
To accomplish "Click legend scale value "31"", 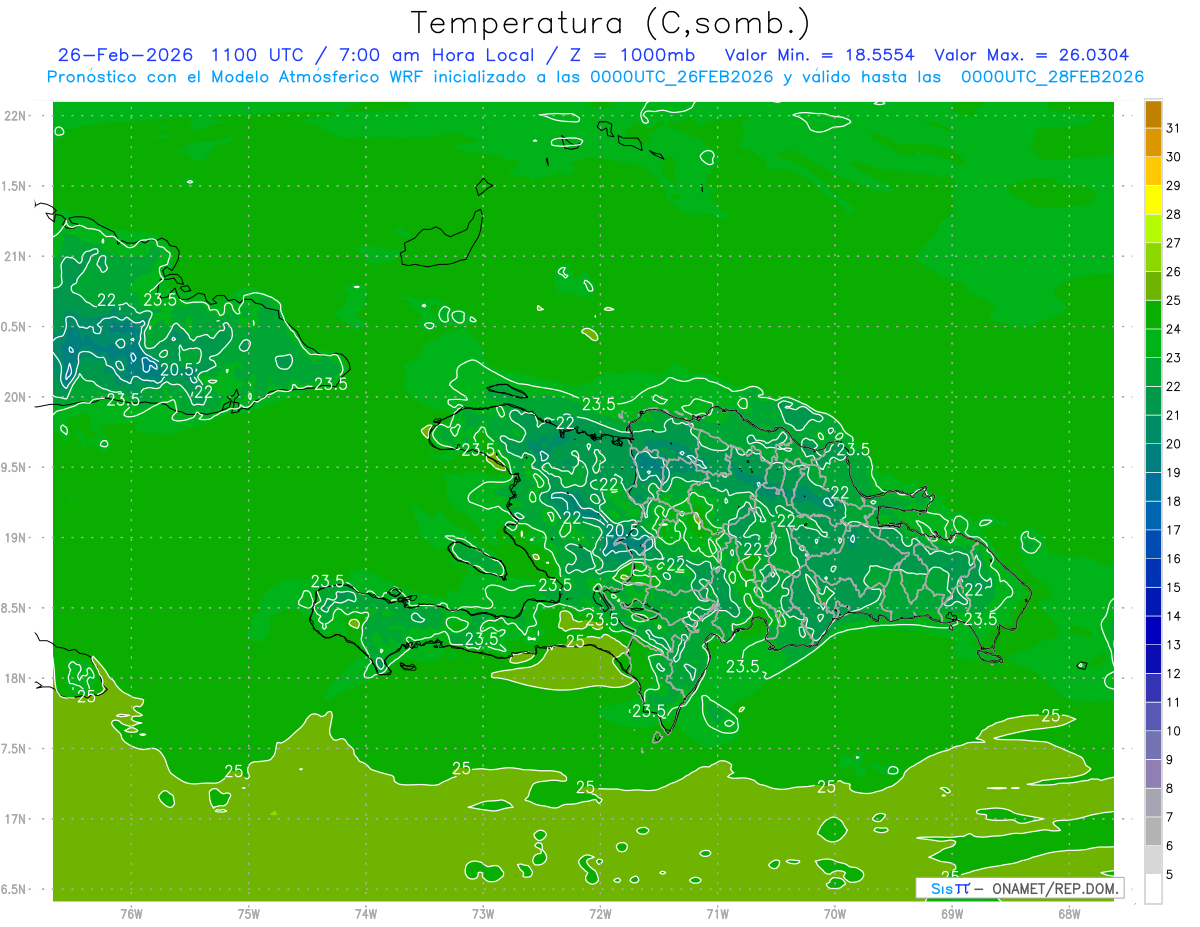I will [1174, 128].
